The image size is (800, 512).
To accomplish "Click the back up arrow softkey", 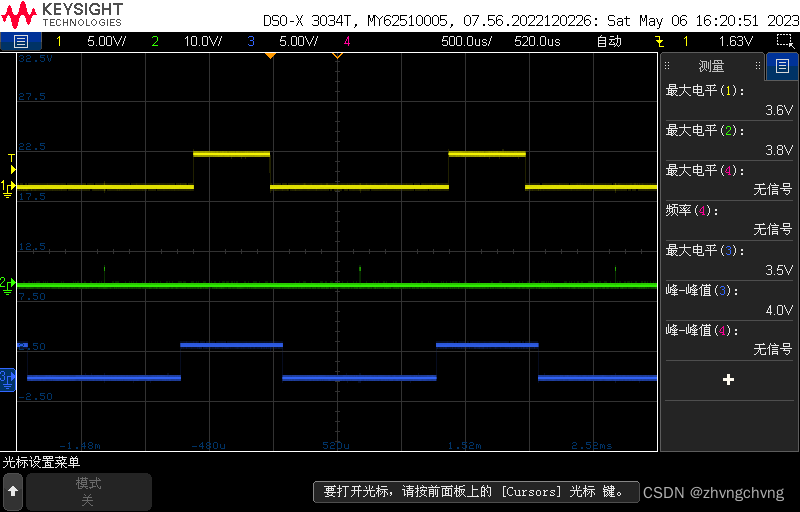I will pos(13,491).
